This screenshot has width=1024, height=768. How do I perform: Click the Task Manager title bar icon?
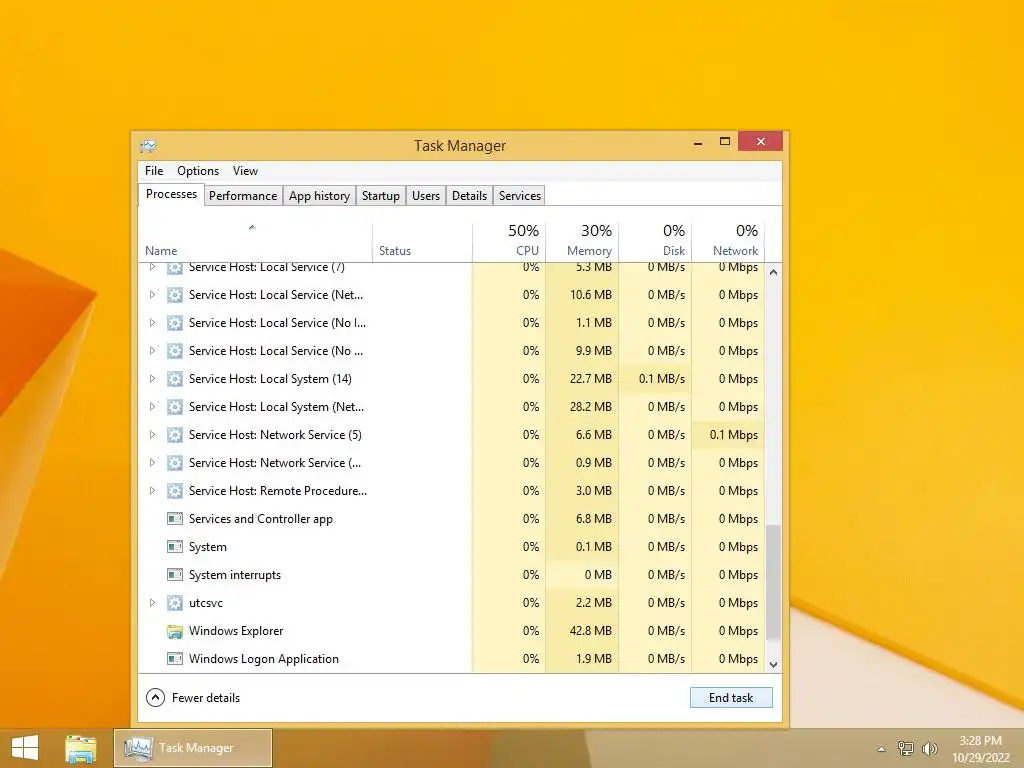pos(148,146)
